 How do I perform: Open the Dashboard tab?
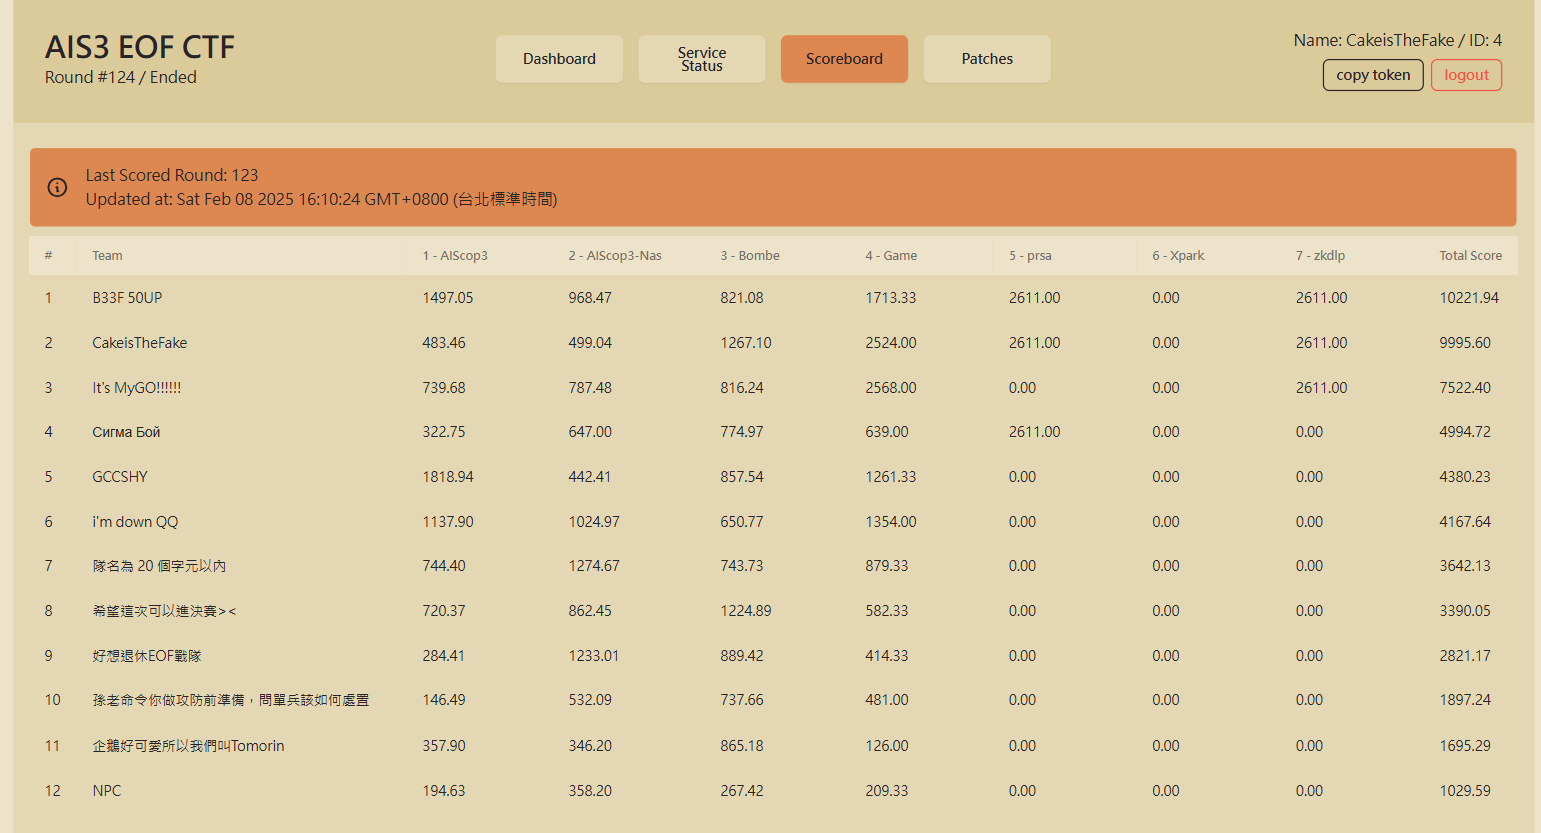coord(559,59)
